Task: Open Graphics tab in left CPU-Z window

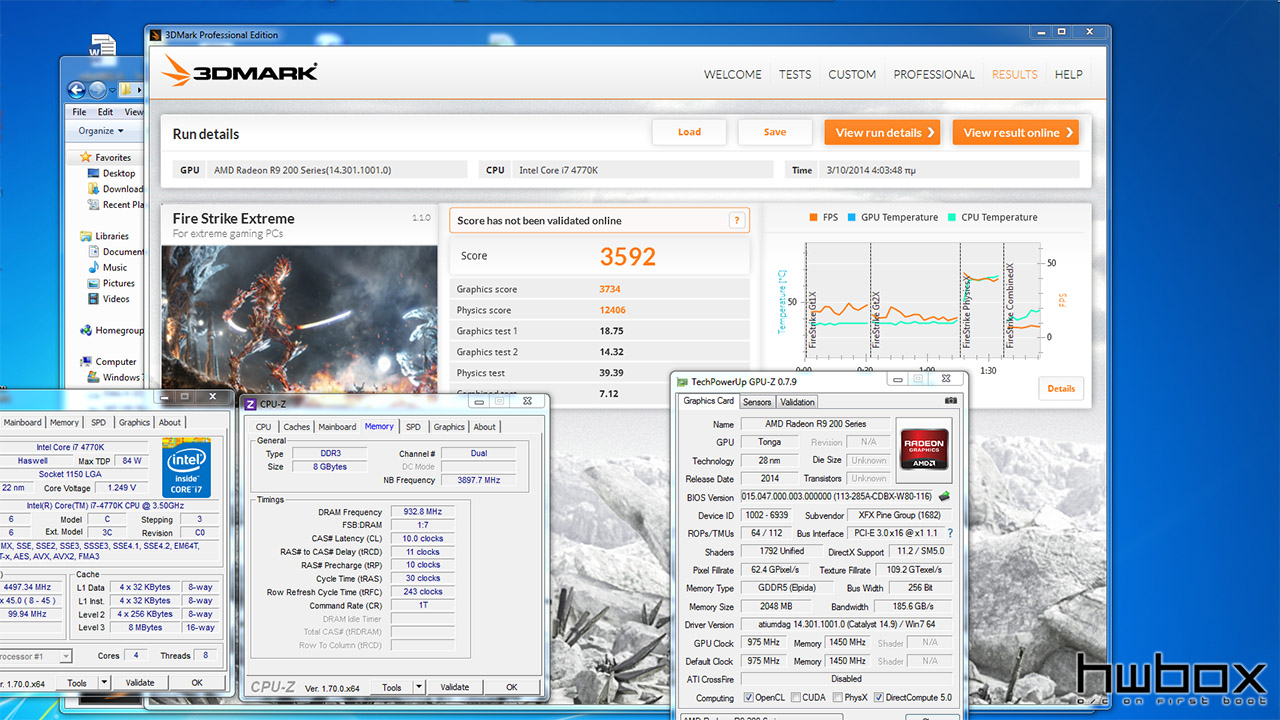Action: click(x=134, y=423)
